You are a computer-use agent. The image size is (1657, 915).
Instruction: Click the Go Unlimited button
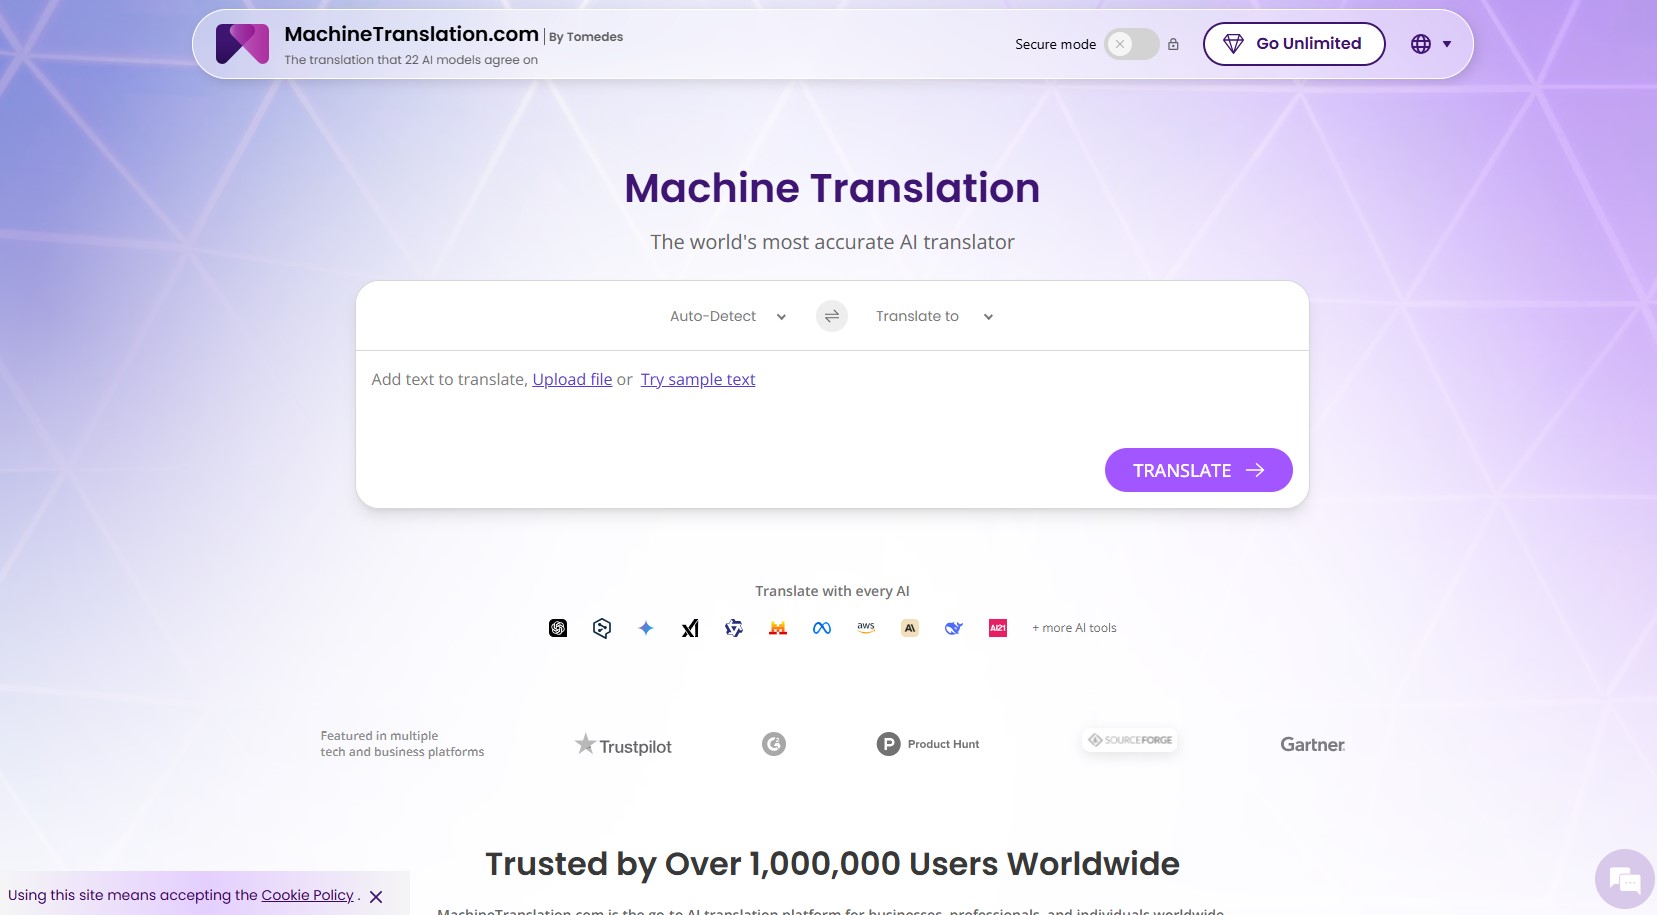pos(1293,44)
